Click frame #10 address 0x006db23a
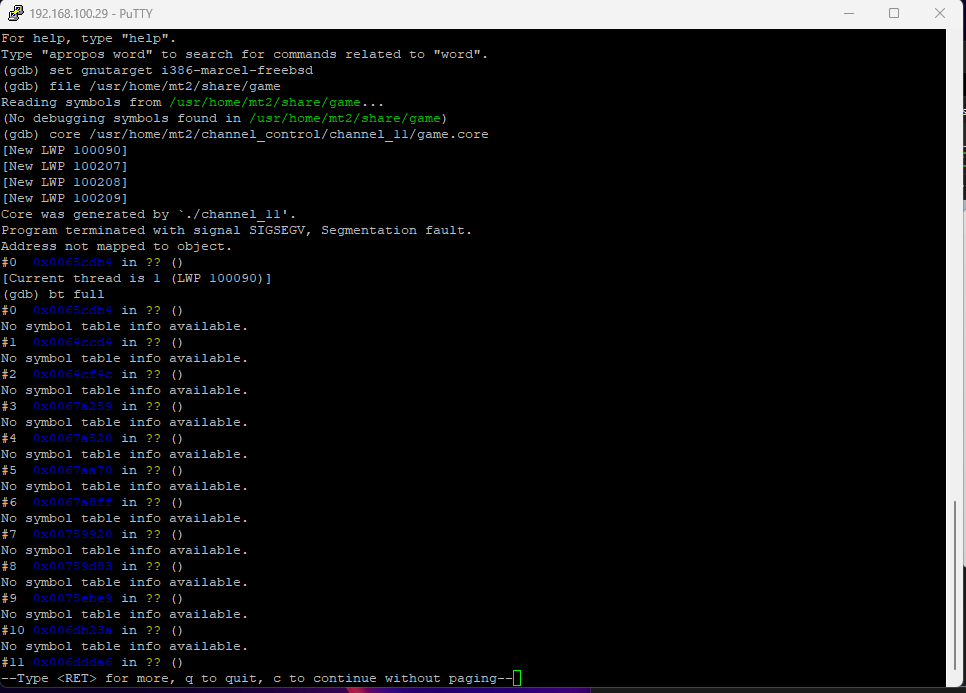 [73, 631]
